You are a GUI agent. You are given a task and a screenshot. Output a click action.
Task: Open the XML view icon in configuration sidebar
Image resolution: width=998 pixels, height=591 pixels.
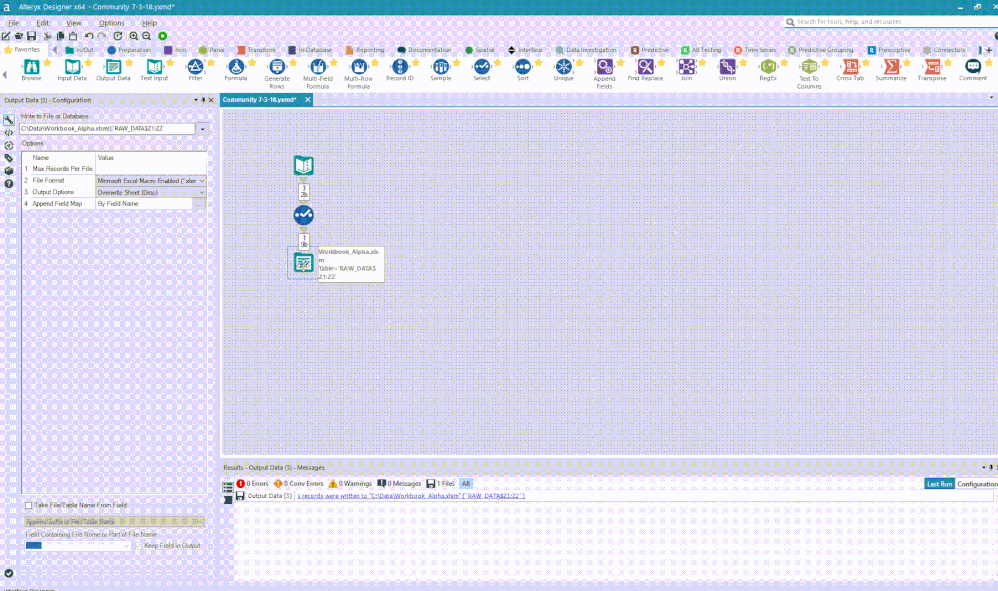tap(9, 133)
